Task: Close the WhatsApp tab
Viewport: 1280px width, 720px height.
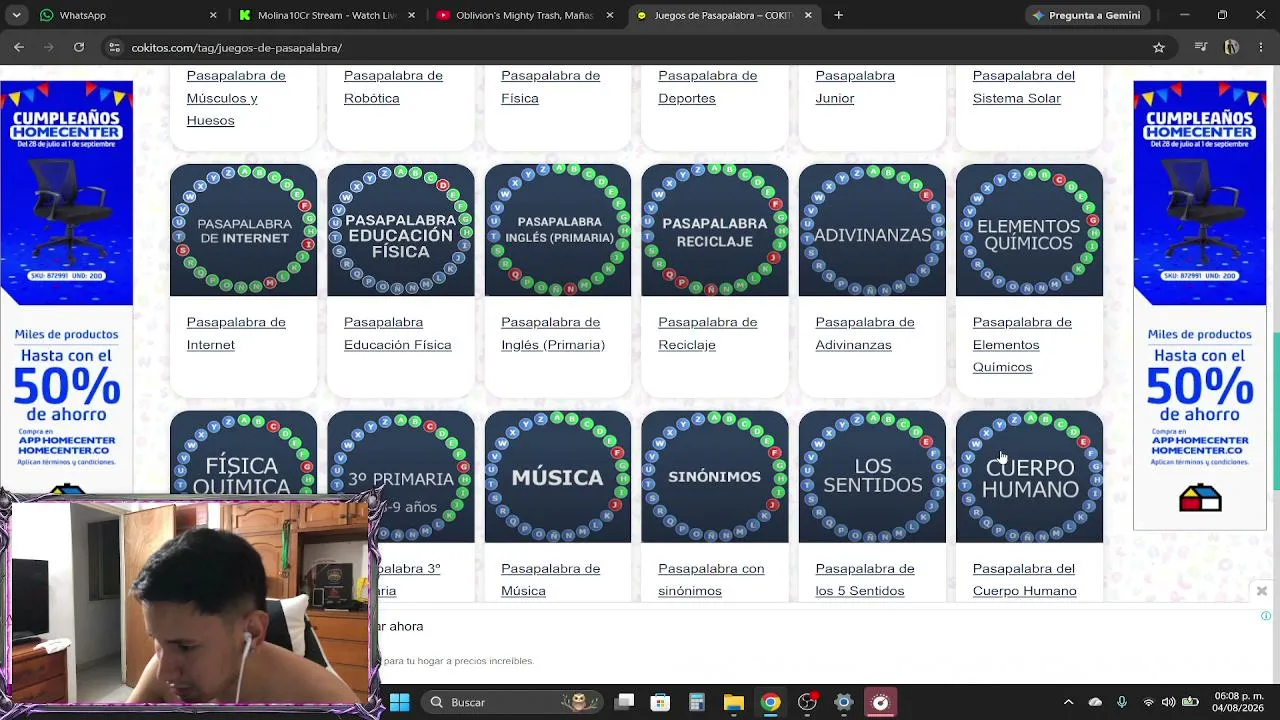Action: coord(213,15)
